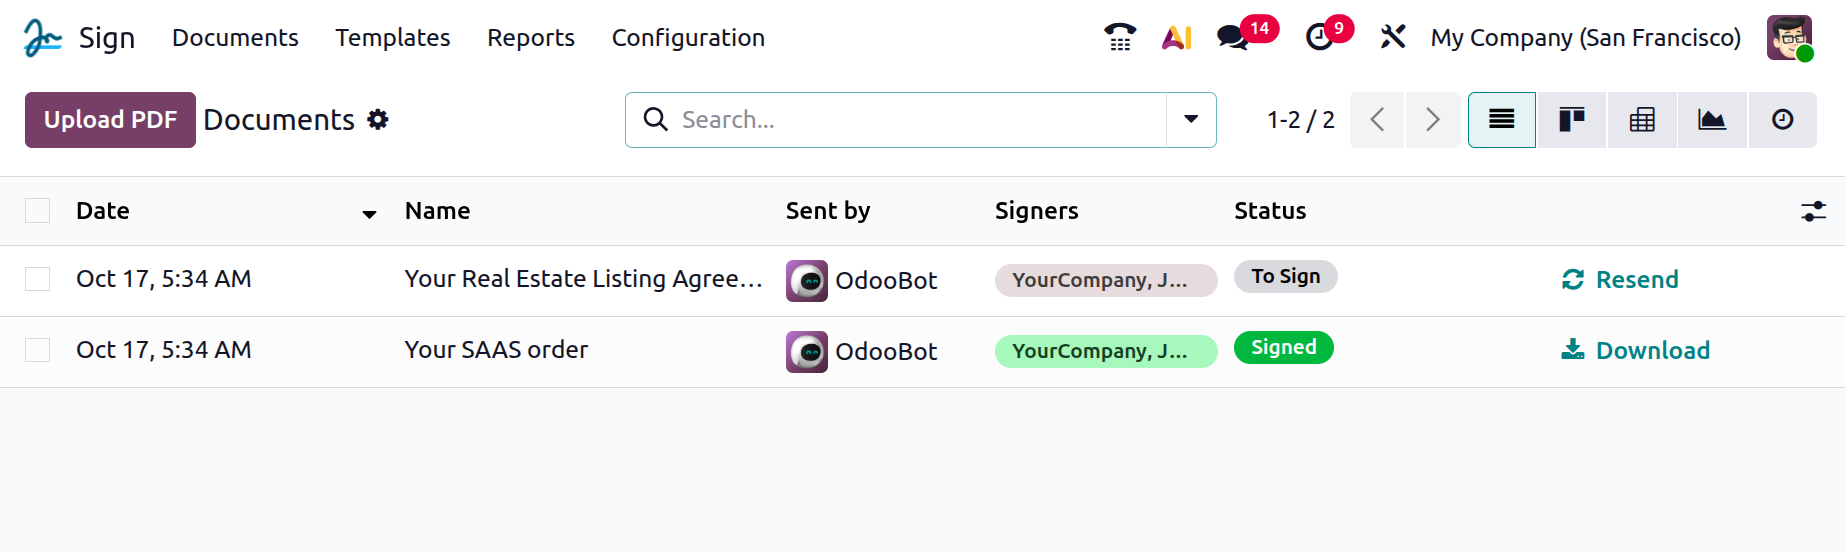Image resolution: width=1845 pixels, height=552 pixels.
Task: Click Resend for the listing agreement
Action: (1620, 280)
